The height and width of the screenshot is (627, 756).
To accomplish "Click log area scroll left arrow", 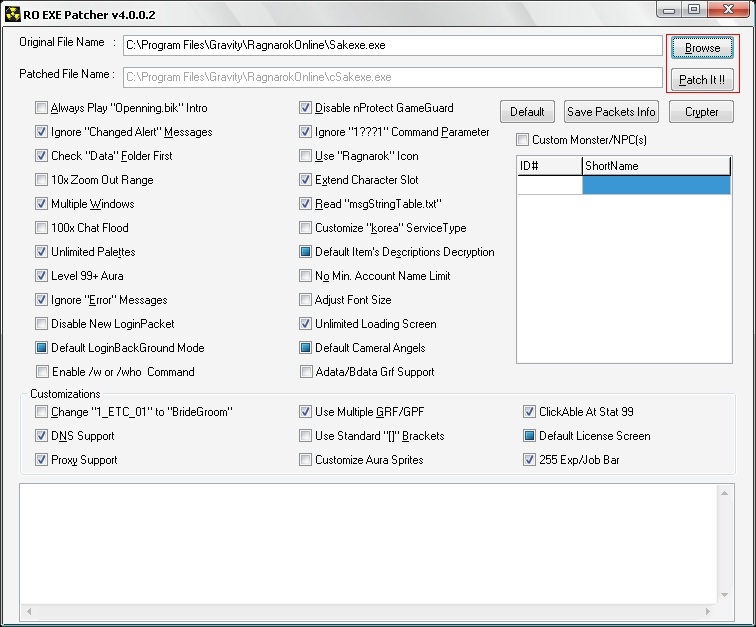I will (x=29, y=612).
